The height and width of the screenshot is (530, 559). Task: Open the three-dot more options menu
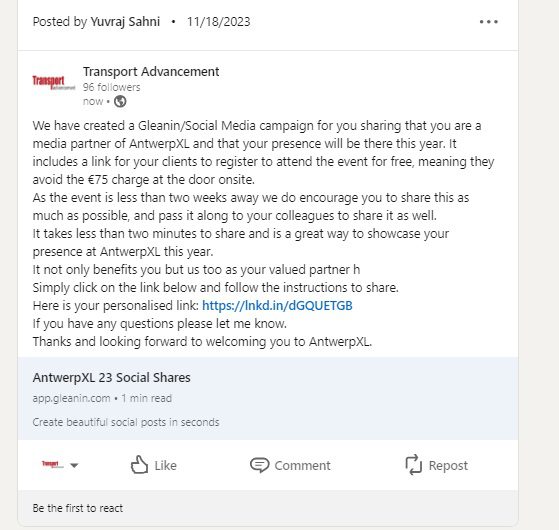488,22
